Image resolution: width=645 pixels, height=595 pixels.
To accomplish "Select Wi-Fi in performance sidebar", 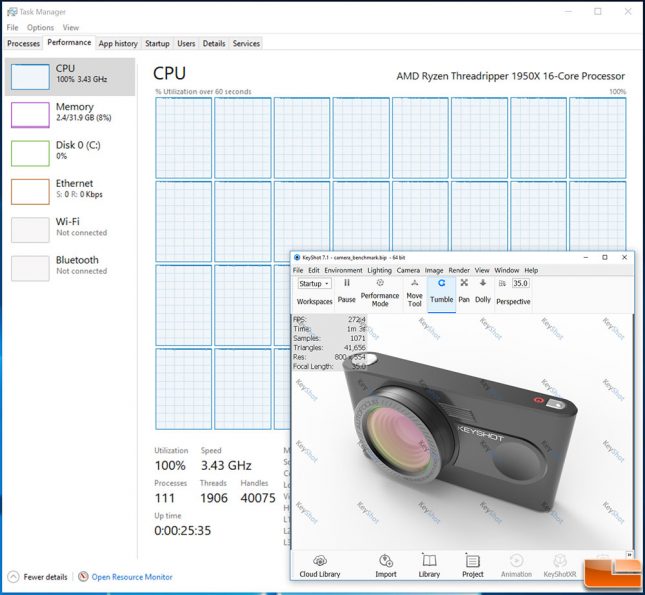I will [x=70, y=230].
